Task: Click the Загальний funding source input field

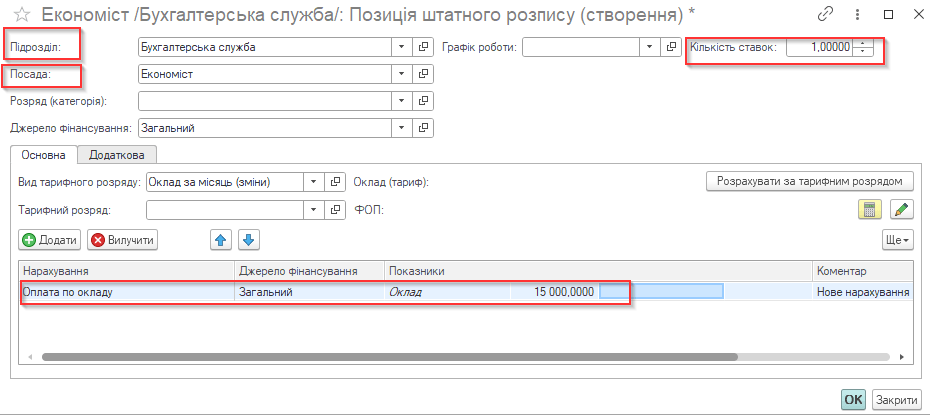Action: tap(265, 127)
